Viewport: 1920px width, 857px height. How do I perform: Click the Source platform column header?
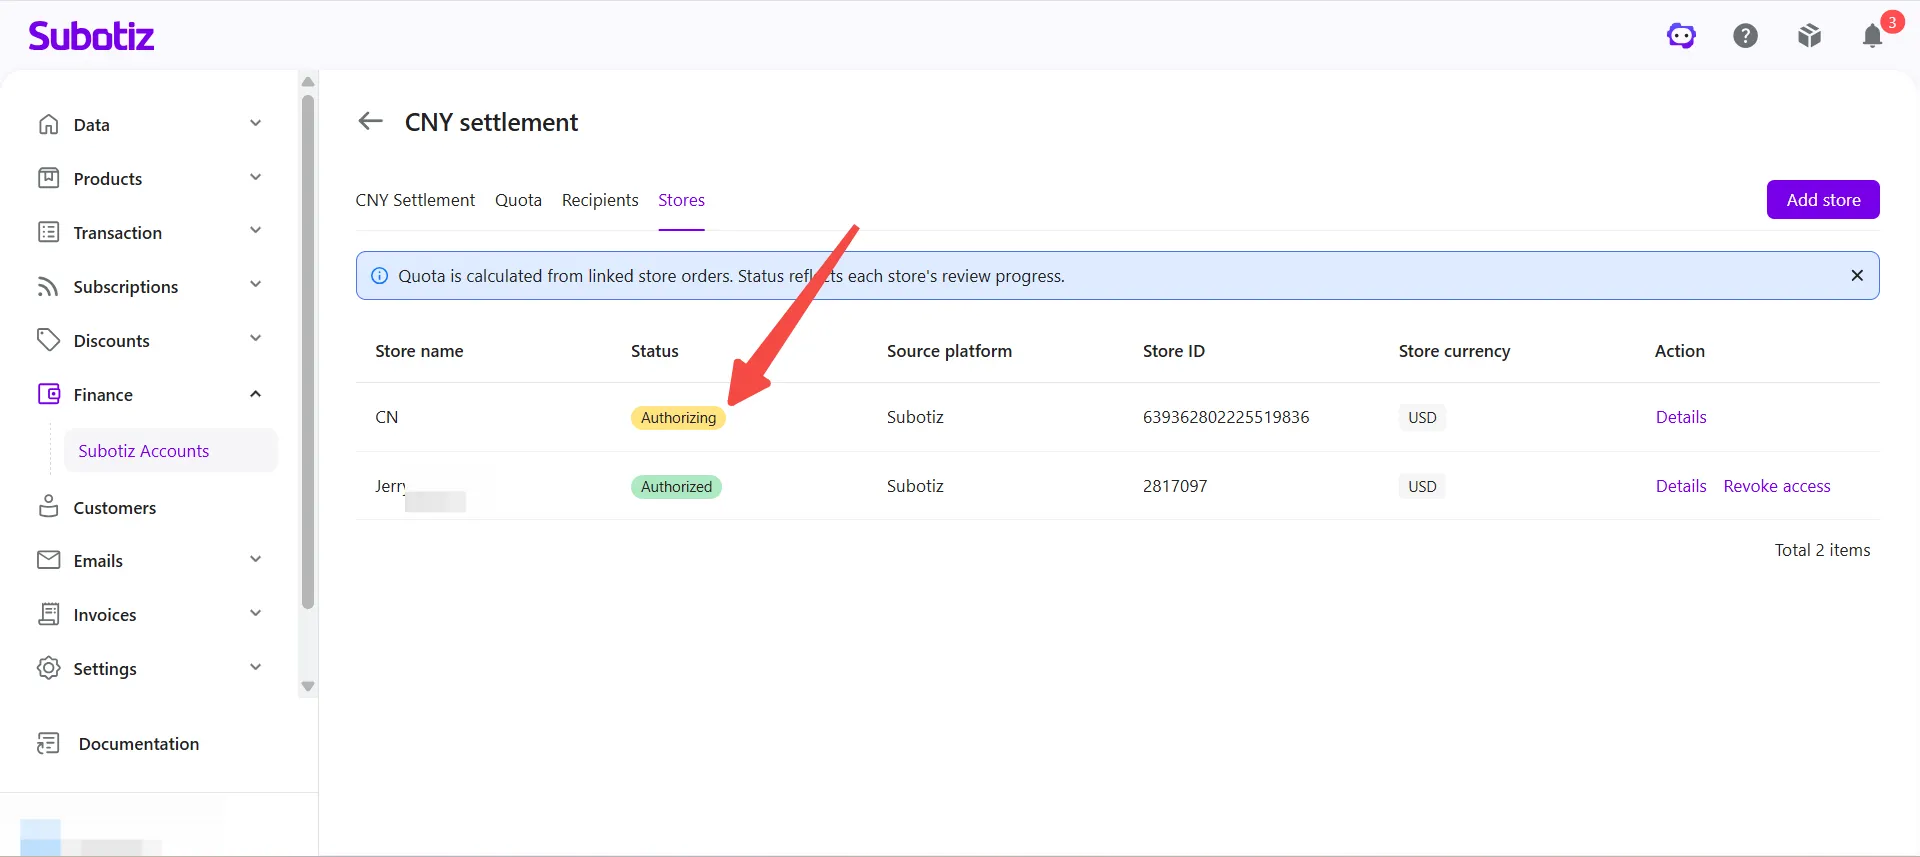click(x=949, y=351)
